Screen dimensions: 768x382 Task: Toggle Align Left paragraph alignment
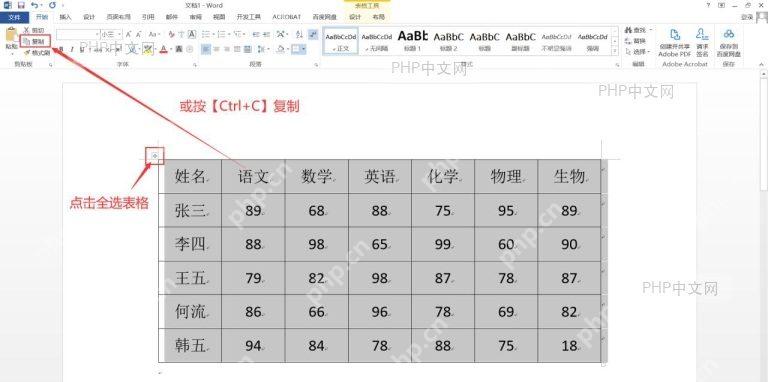tap(206, 49)
